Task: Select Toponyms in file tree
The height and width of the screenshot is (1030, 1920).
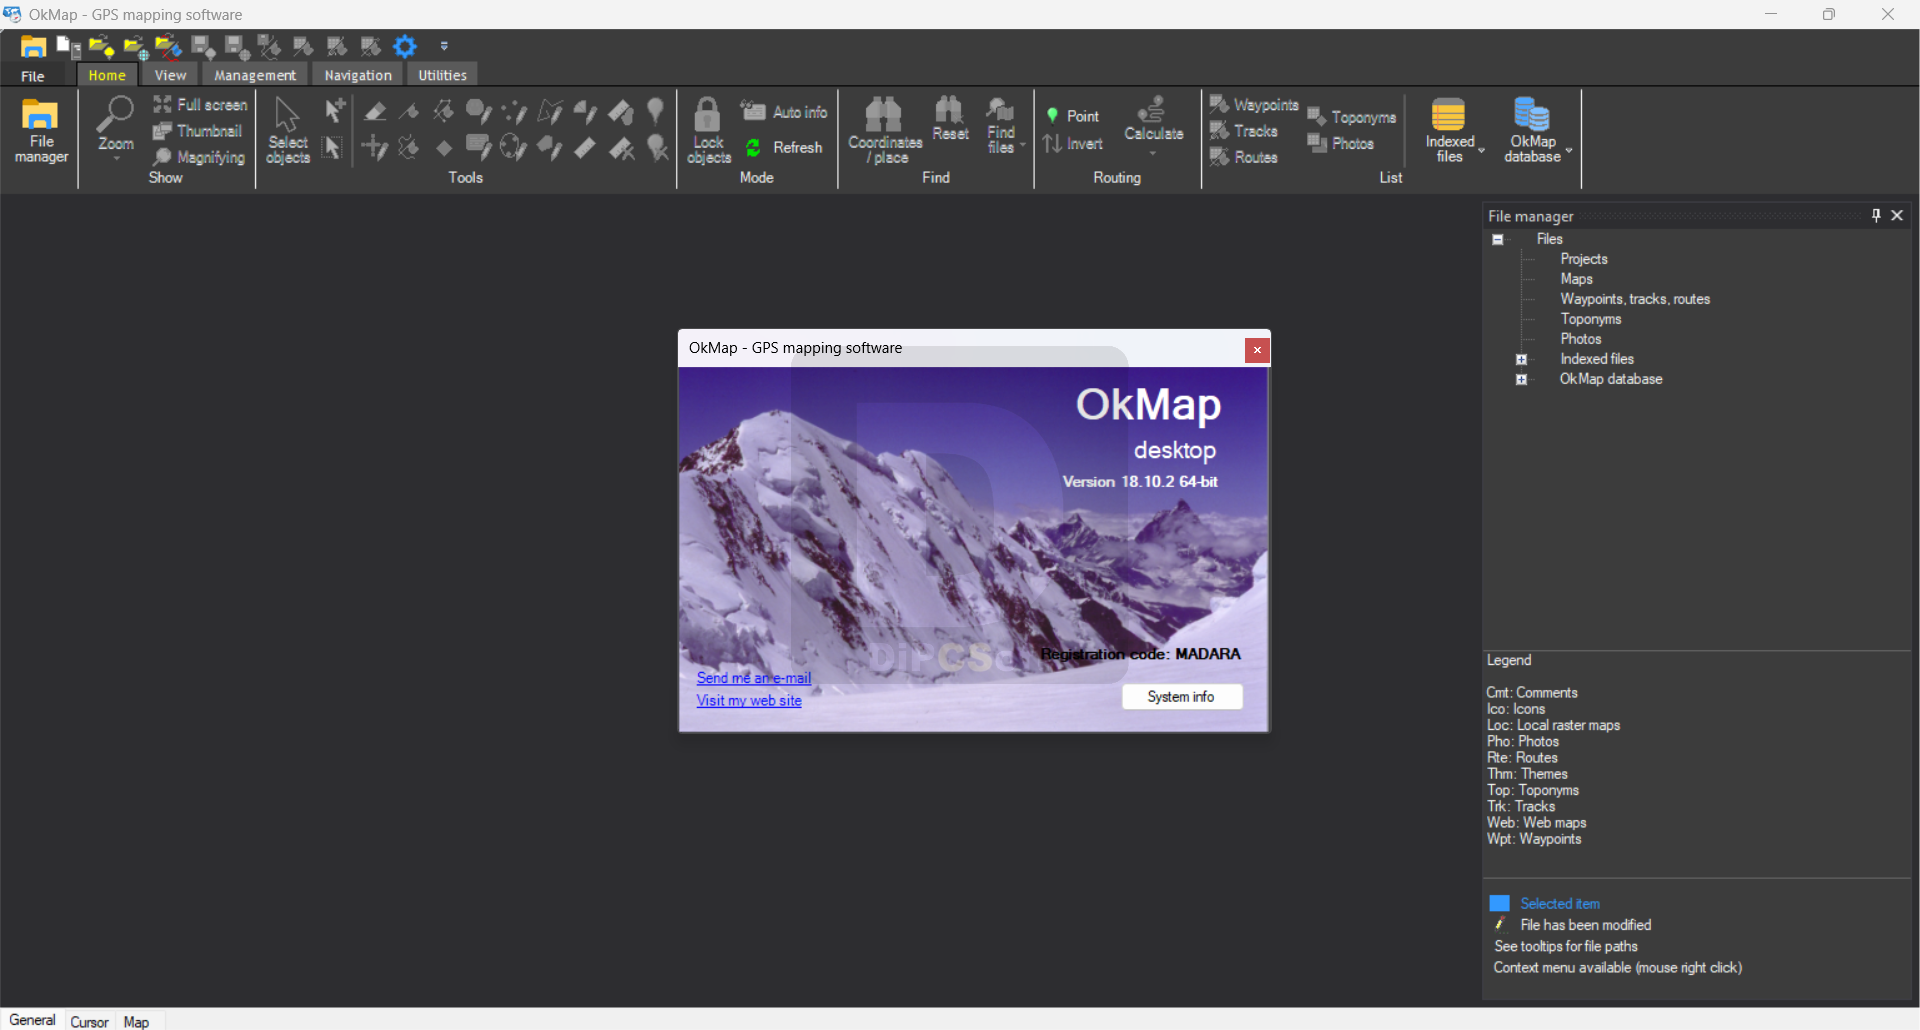Action: pos(1591,319)
